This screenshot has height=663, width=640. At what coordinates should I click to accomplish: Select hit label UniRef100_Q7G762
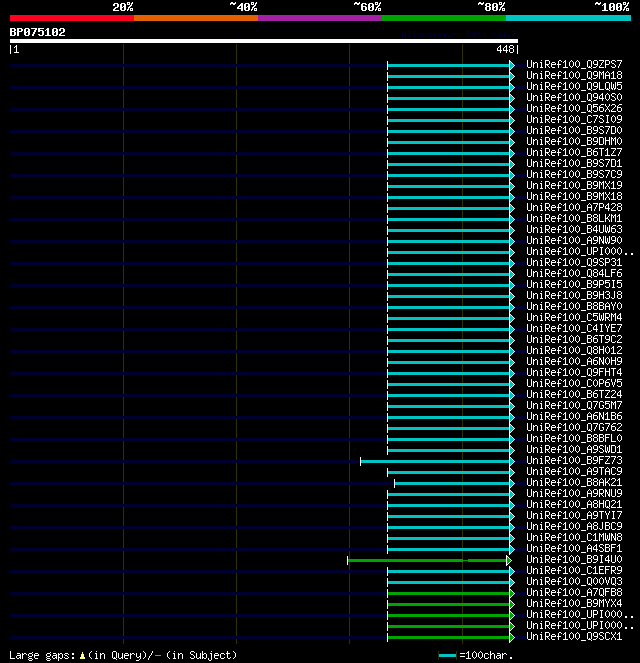tap(574, 427)
